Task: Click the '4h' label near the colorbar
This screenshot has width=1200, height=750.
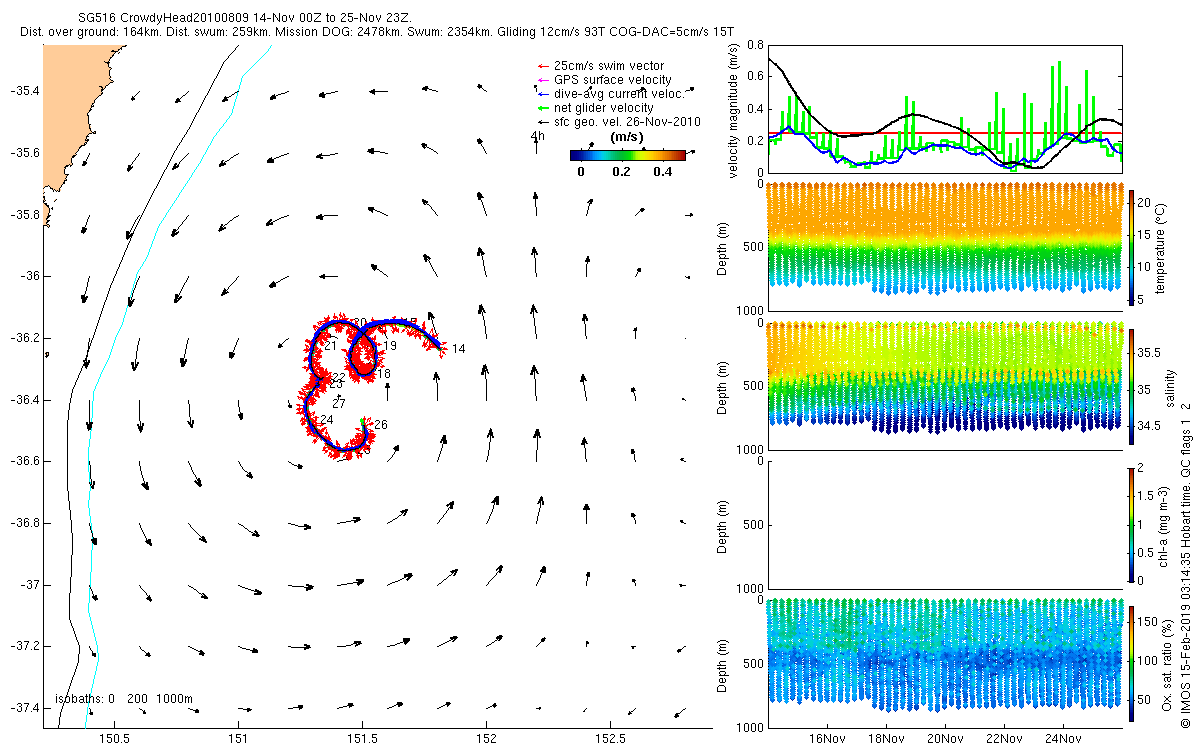Action: point(538,137)
